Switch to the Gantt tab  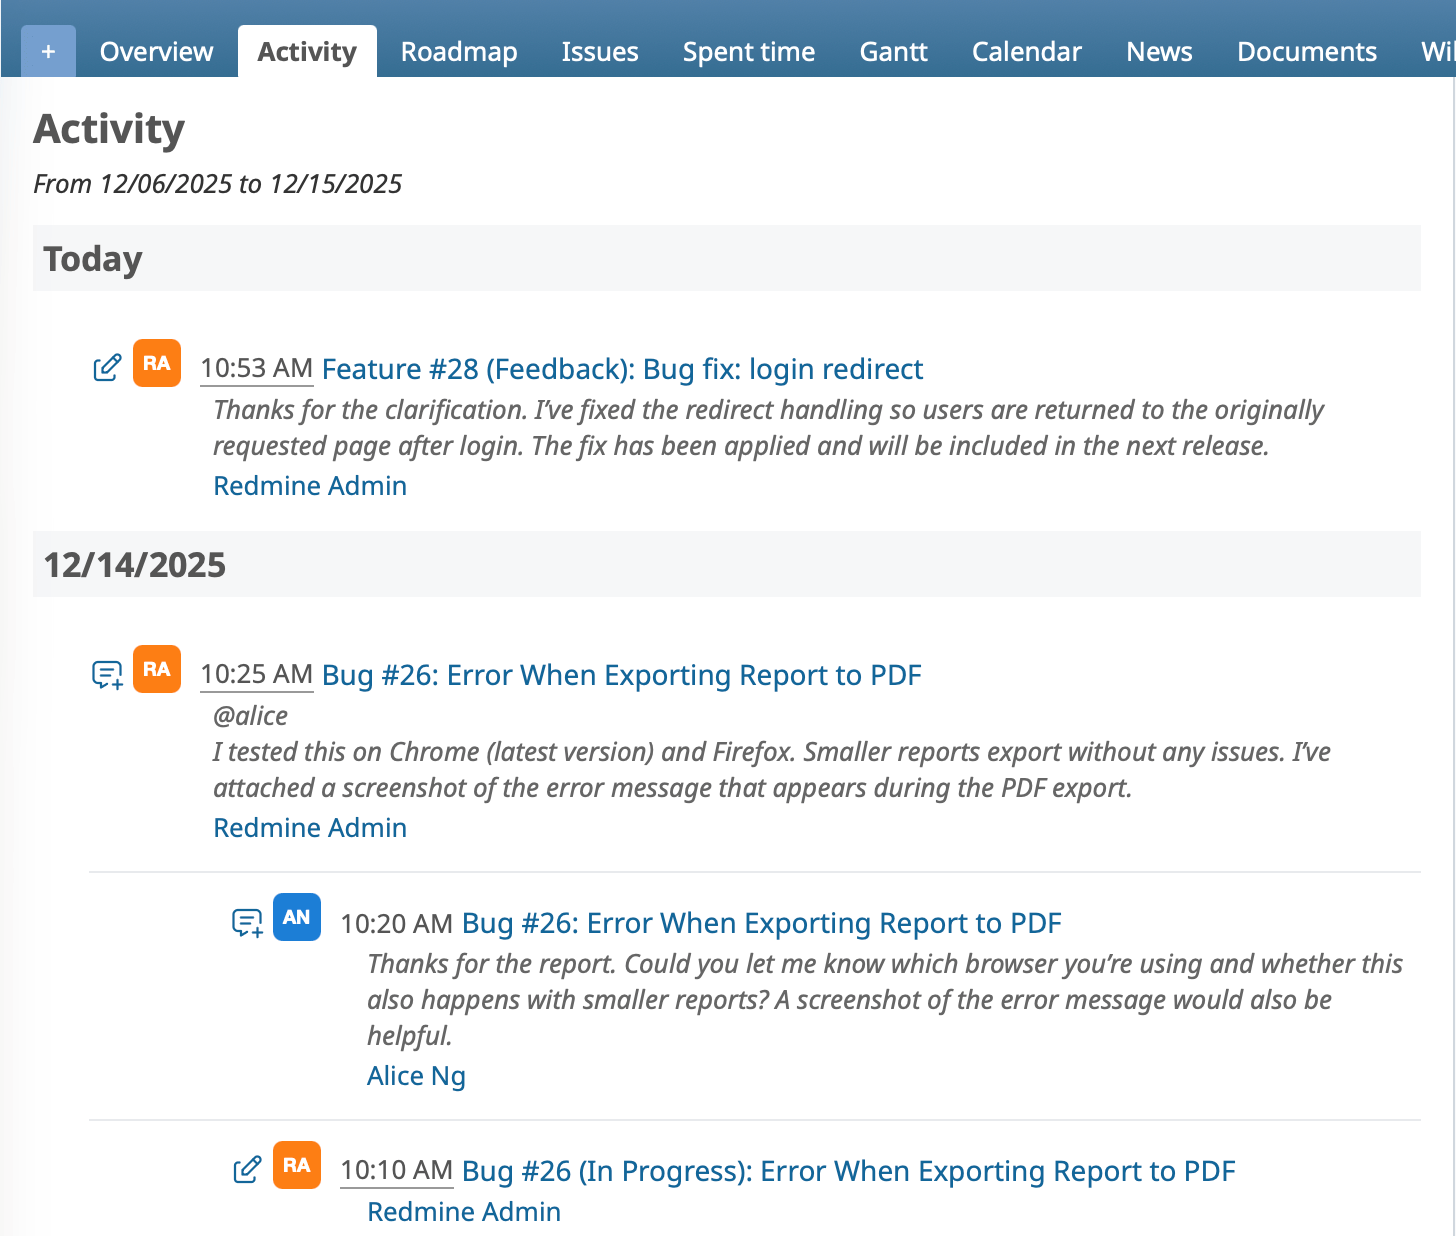point(893,51)
